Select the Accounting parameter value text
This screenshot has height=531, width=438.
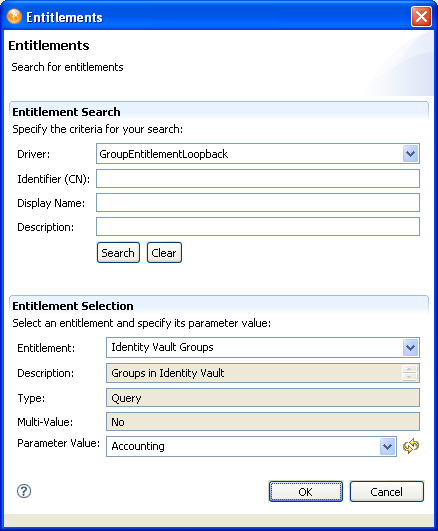point(138,446)
